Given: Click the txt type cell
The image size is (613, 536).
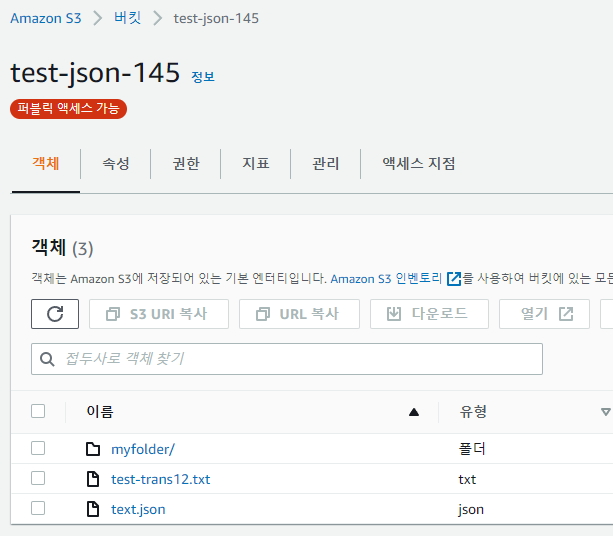Looking at the screenshot, I should coord(467,479).
